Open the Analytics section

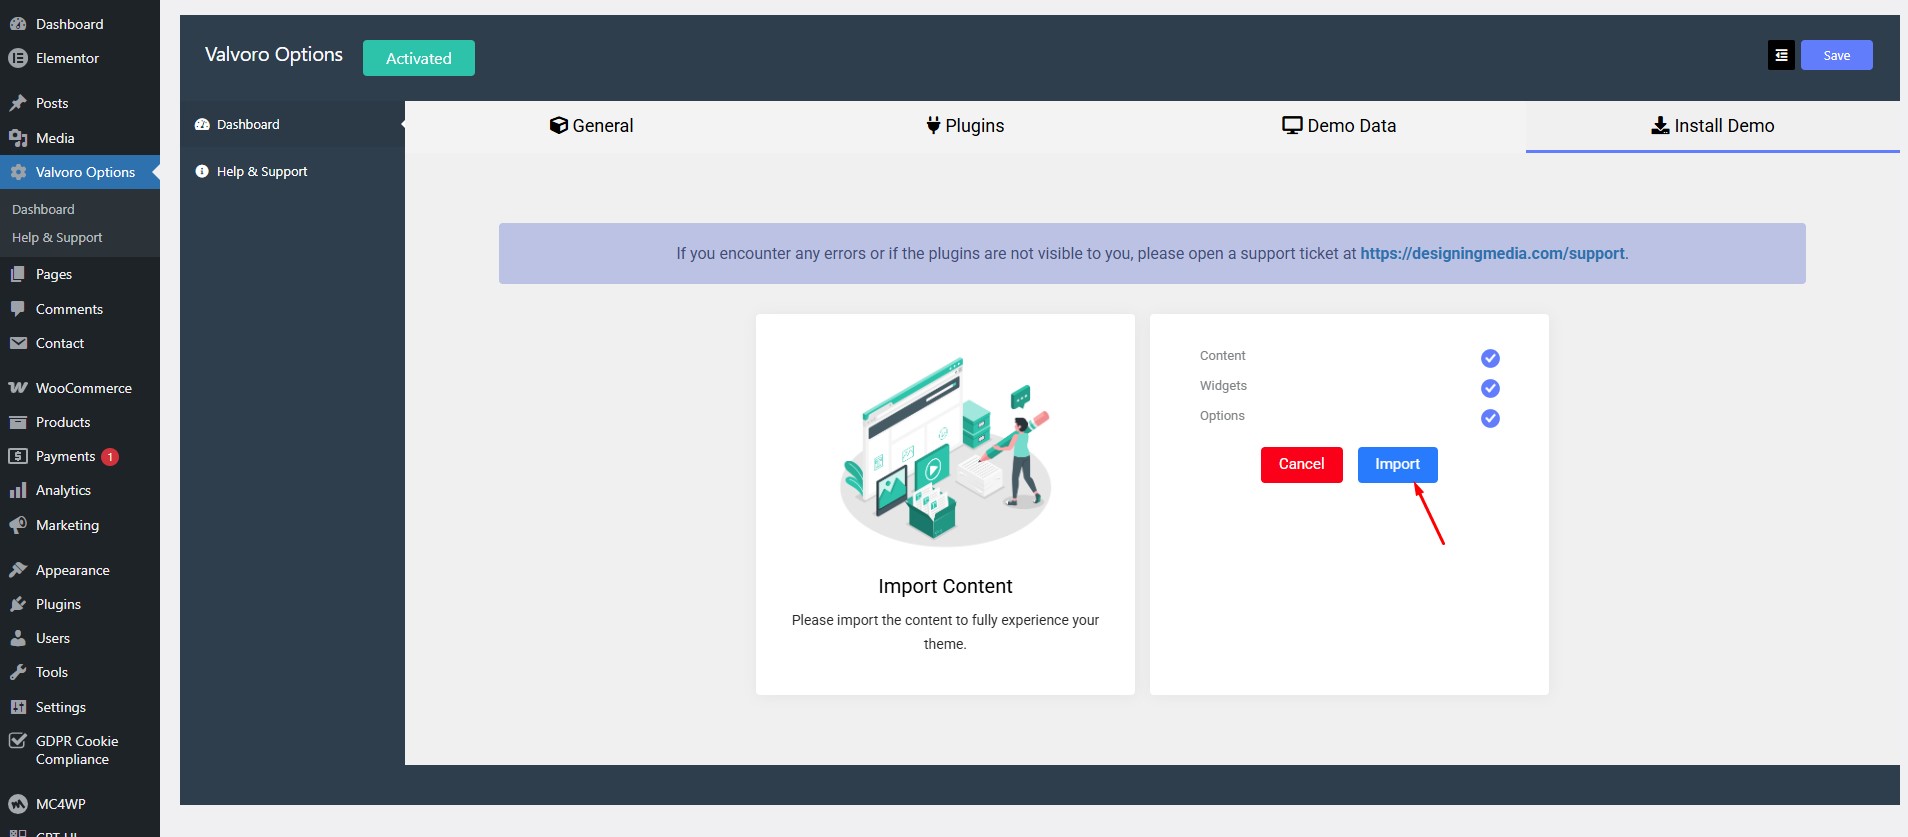(63, 490)
